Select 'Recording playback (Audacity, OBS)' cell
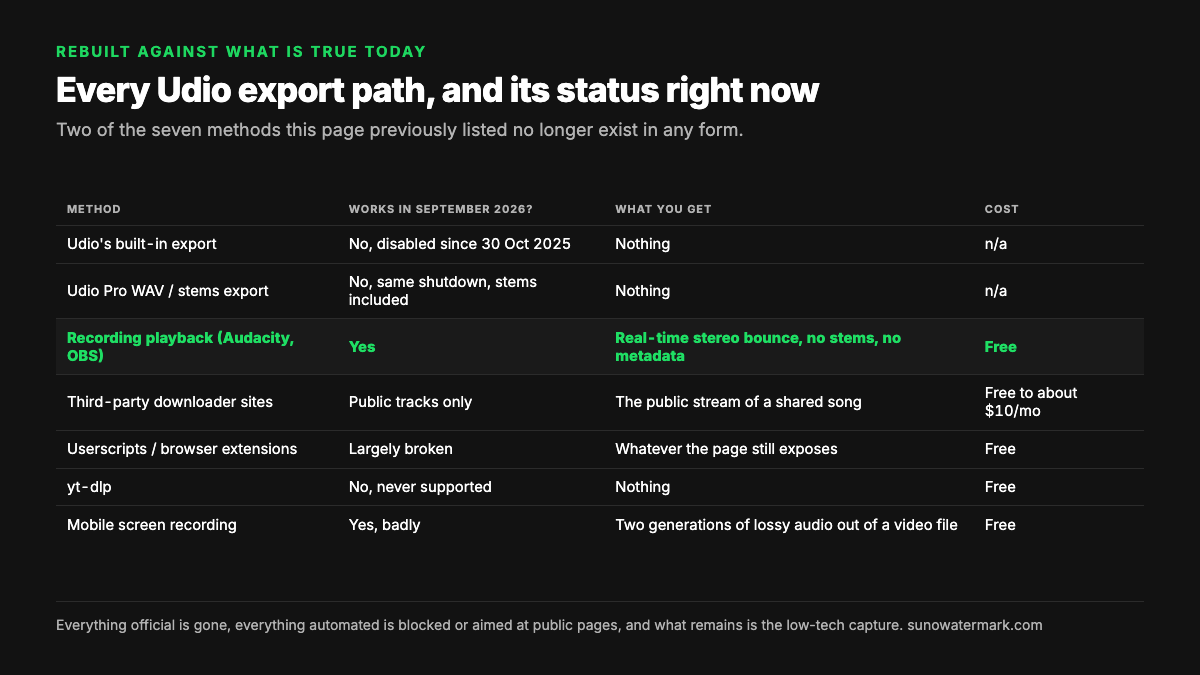Image resolution: width=1200 pixels, height=675 pixels. (181, 347)
